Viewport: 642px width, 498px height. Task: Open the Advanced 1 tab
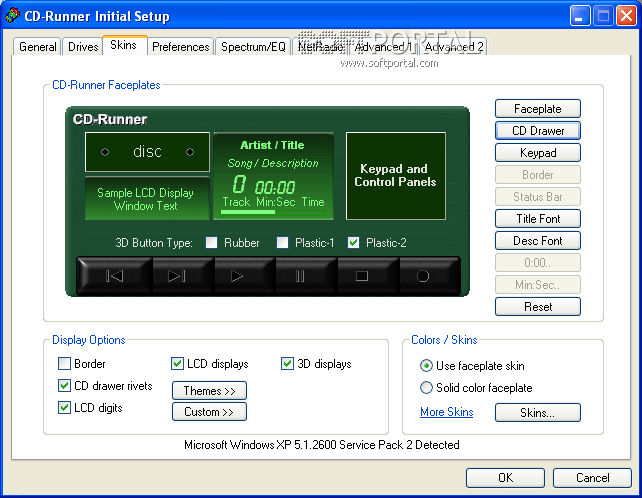pos(383,47)
